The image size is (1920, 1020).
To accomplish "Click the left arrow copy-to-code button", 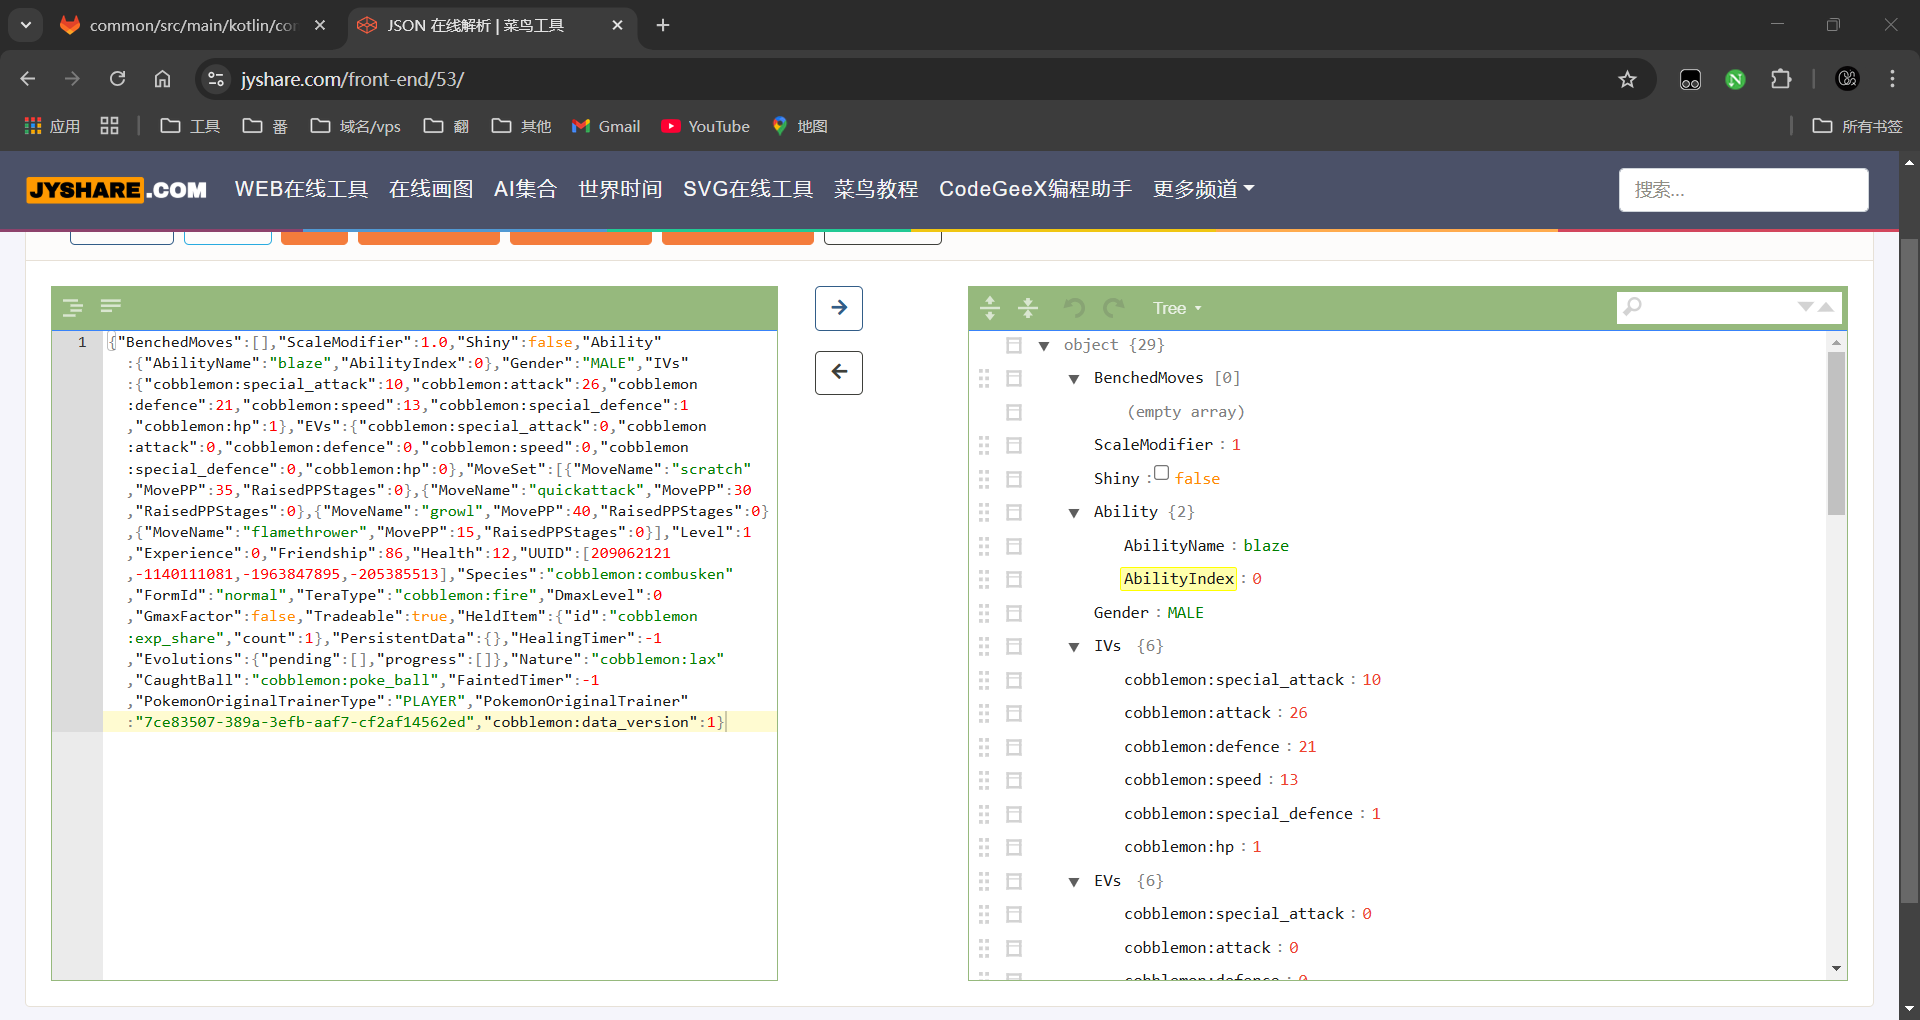I will pyautogui.click(x=838, y=372).
